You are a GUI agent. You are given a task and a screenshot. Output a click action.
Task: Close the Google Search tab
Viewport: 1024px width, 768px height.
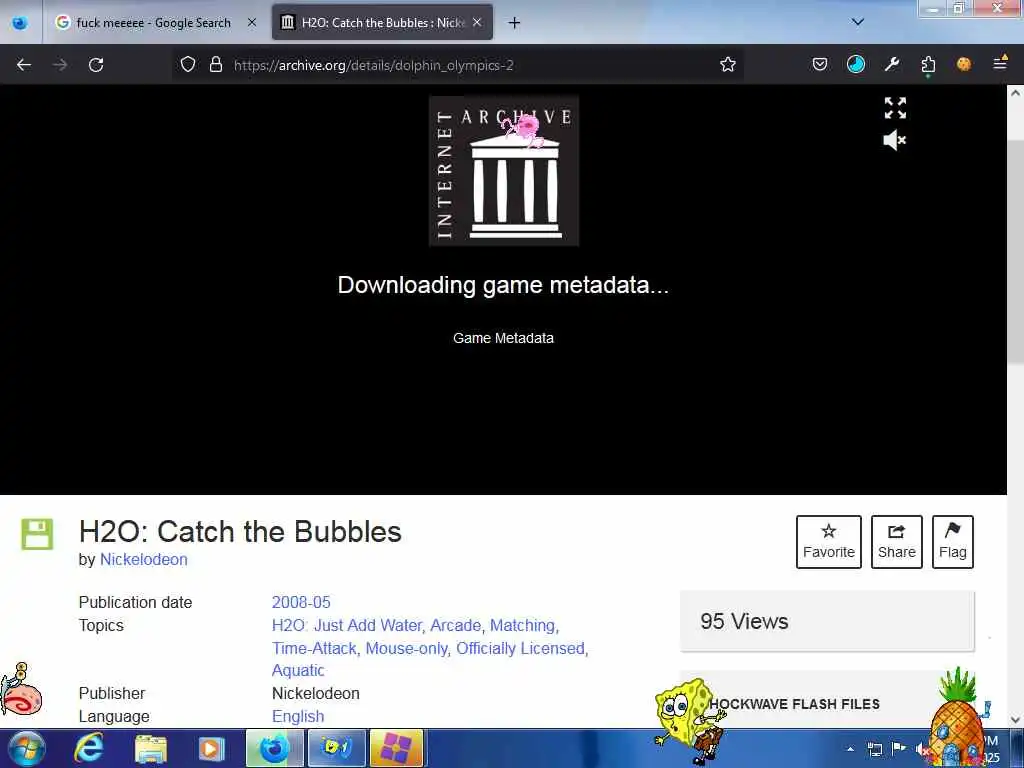(x=251, y=22)
